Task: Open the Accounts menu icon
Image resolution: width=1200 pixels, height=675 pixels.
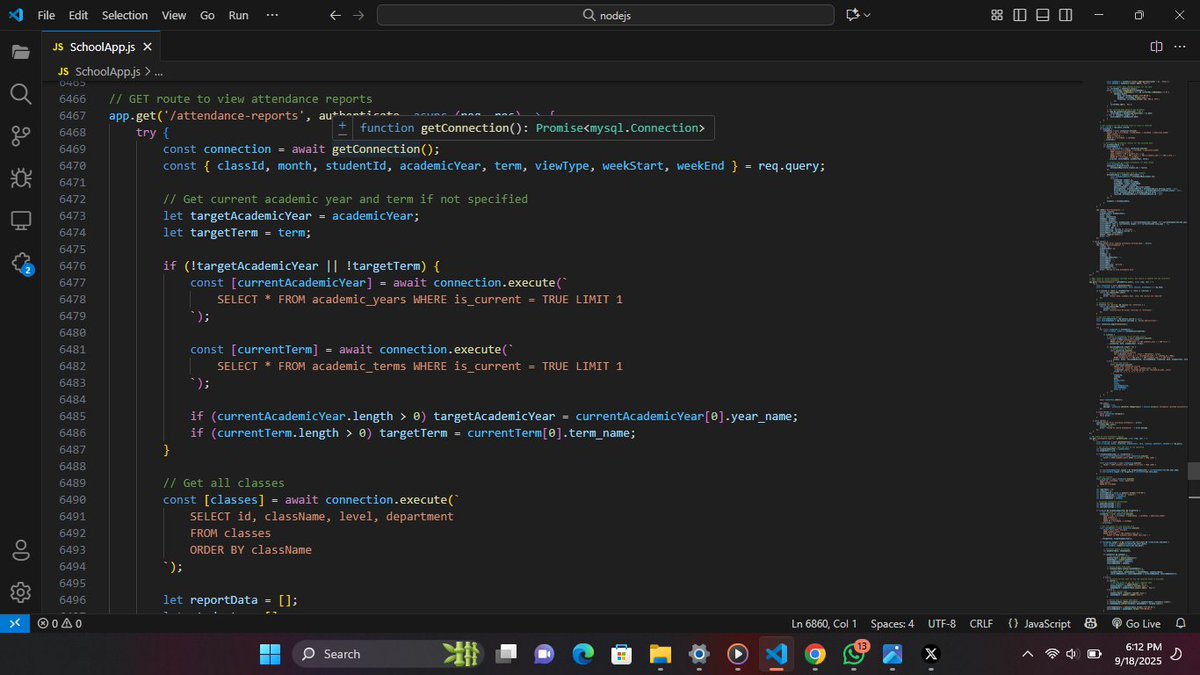Action: tap(21, 550)
